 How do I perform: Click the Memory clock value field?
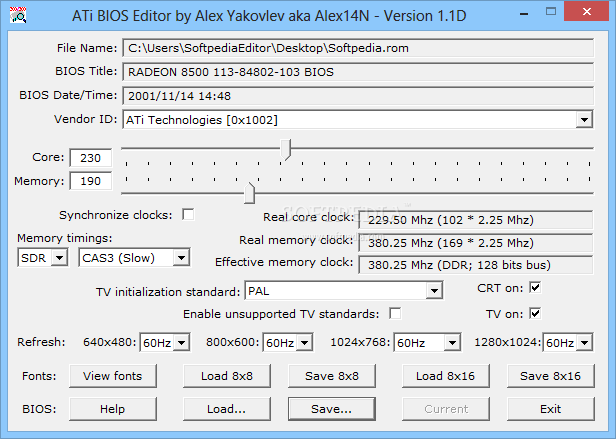tap(91, 181)
